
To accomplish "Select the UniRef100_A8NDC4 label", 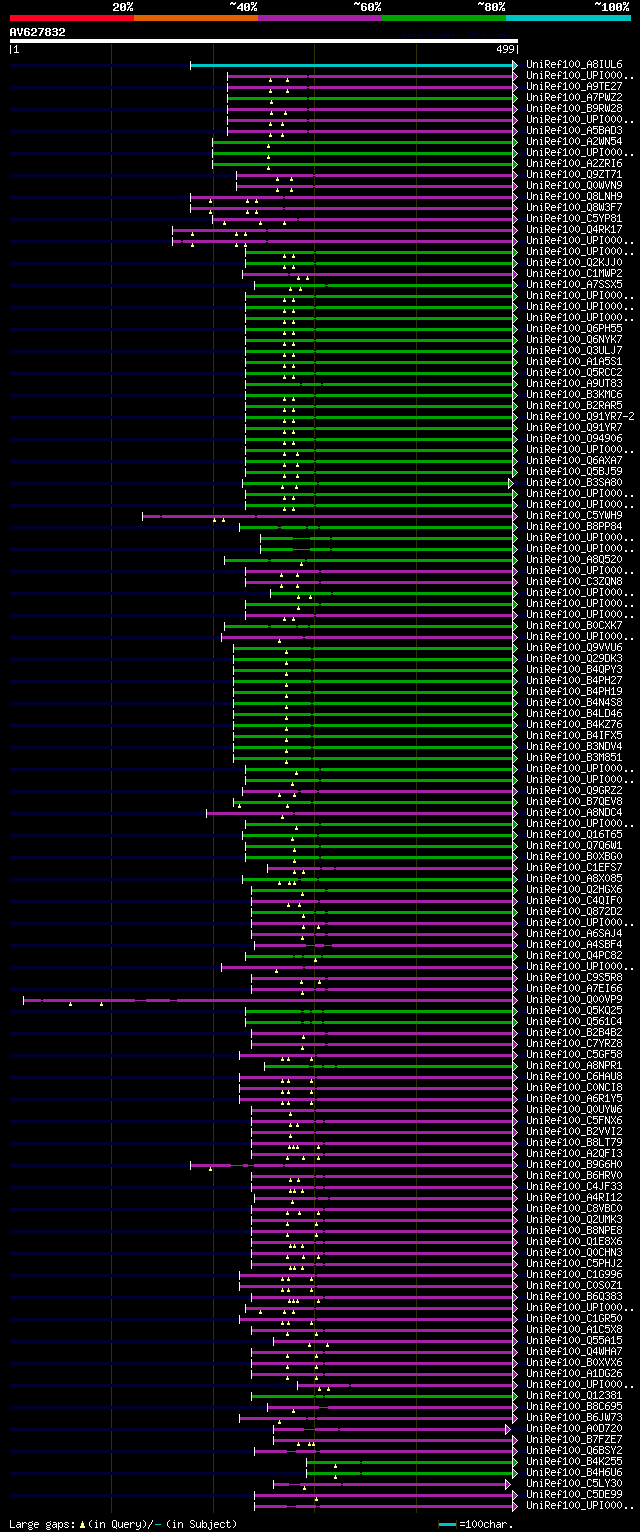I will 574,813.
